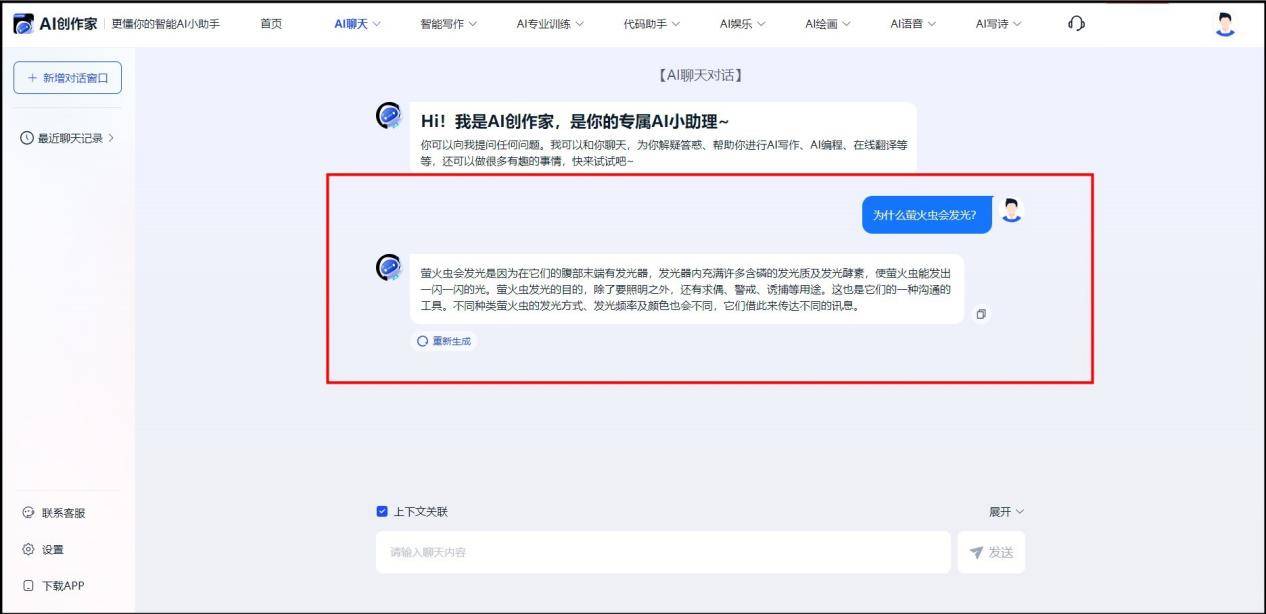
Task: Click the AI创作家 logo icon
Action: point(24,24)
